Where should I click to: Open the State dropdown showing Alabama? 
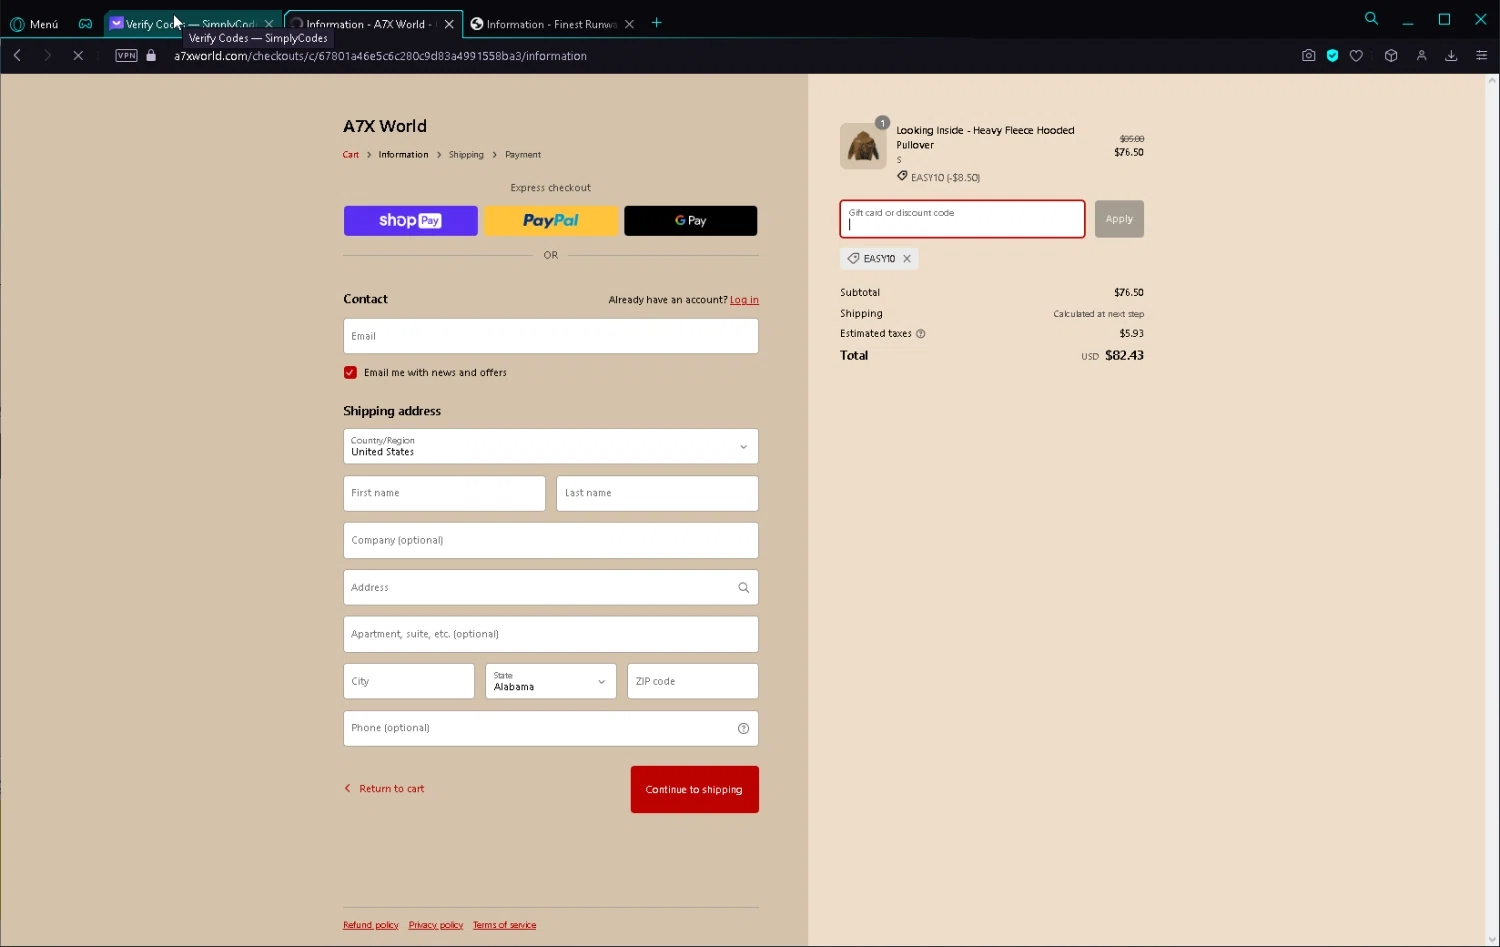click(x=551, y=681)
